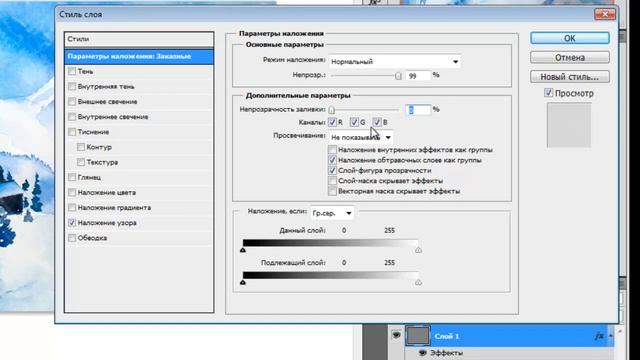Image resolution: width=640 pixels, height=360 pixels.
Task: Click the Слой 1 layer name
Action: click(x=447, y=336)
